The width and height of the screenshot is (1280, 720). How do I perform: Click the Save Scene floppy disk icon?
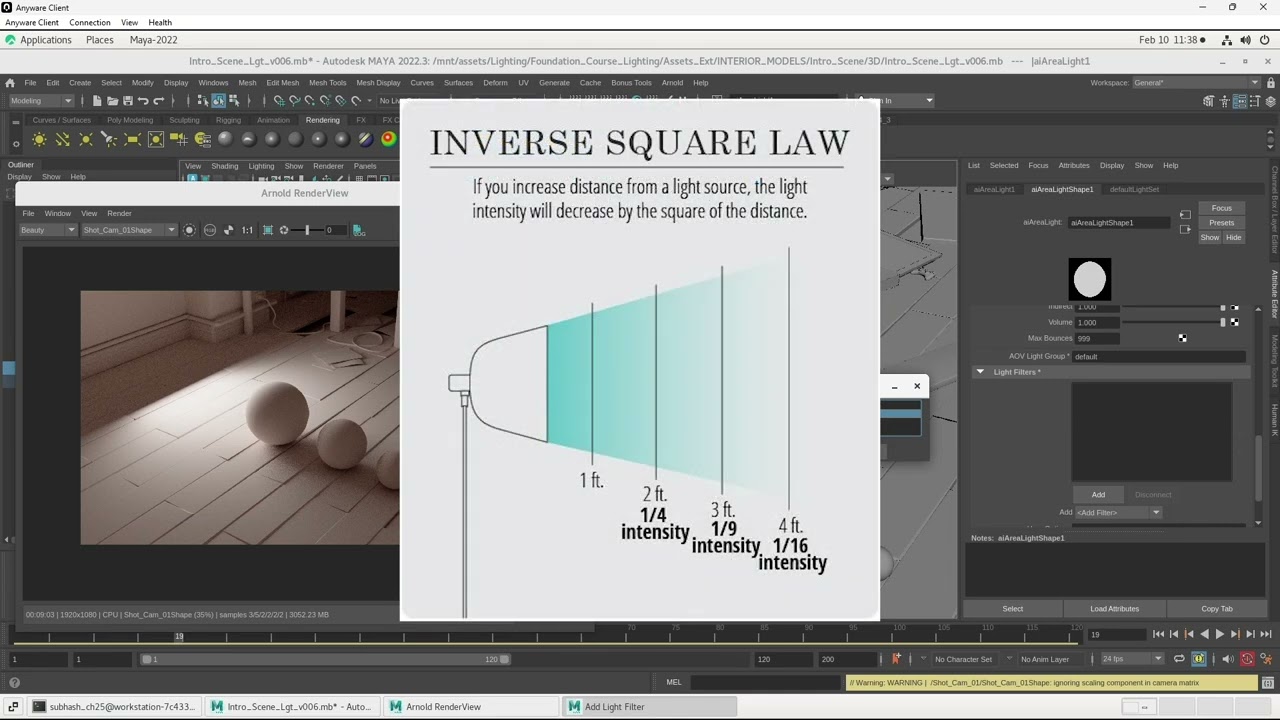point(127,101)
